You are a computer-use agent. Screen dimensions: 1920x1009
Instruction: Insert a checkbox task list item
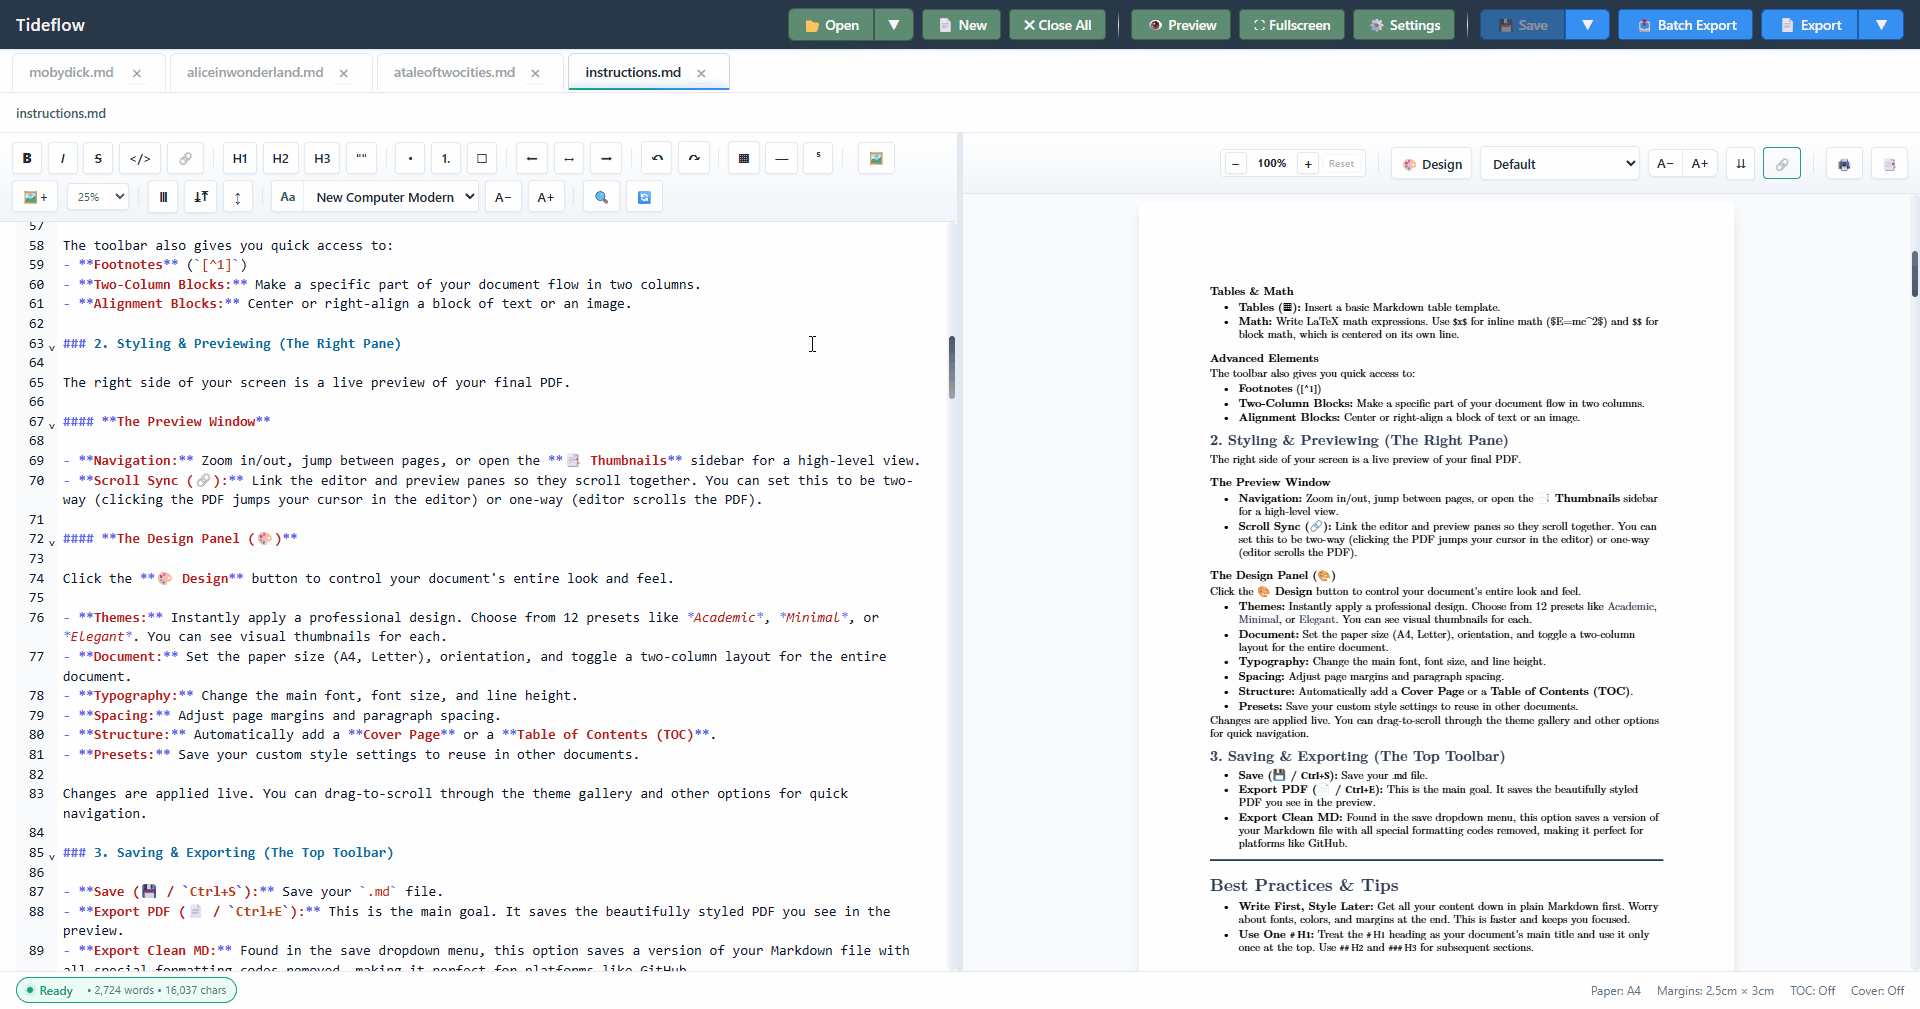(x=482, y=158)
